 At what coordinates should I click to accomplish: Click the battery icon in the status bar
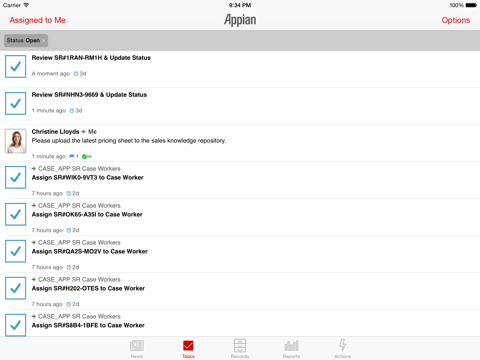coord(471,5)
